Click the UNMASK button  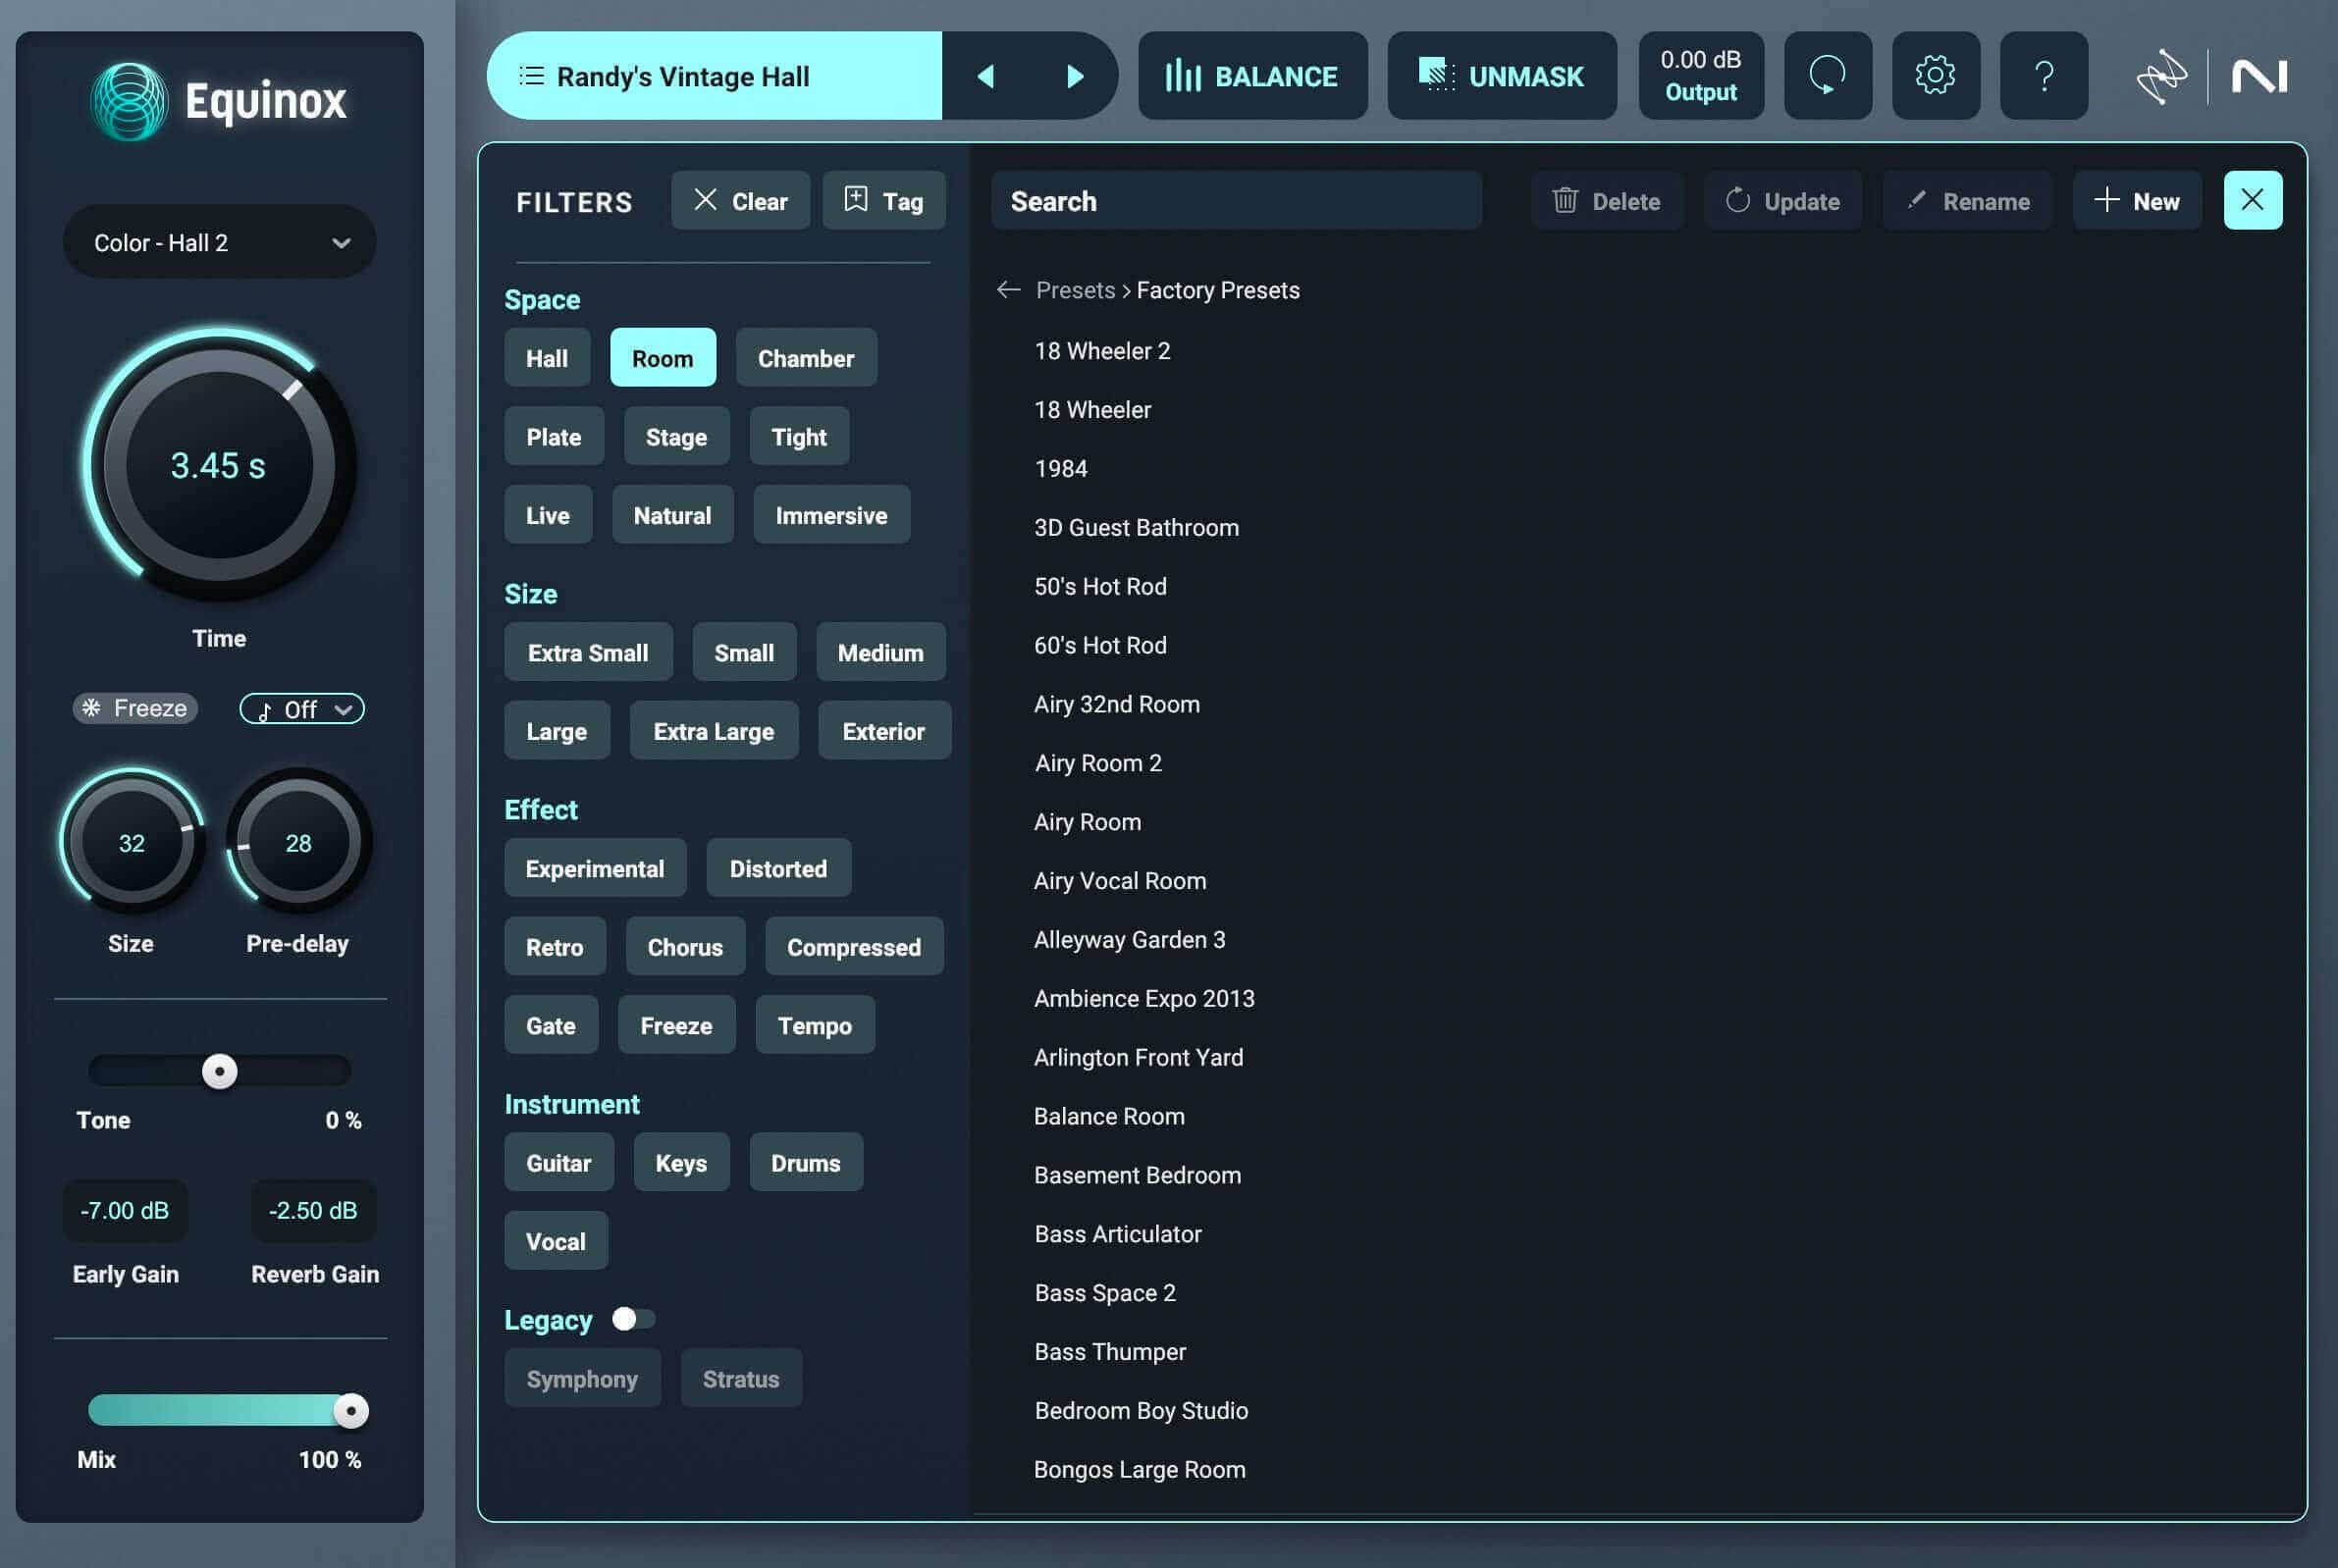pos(1501,76)
